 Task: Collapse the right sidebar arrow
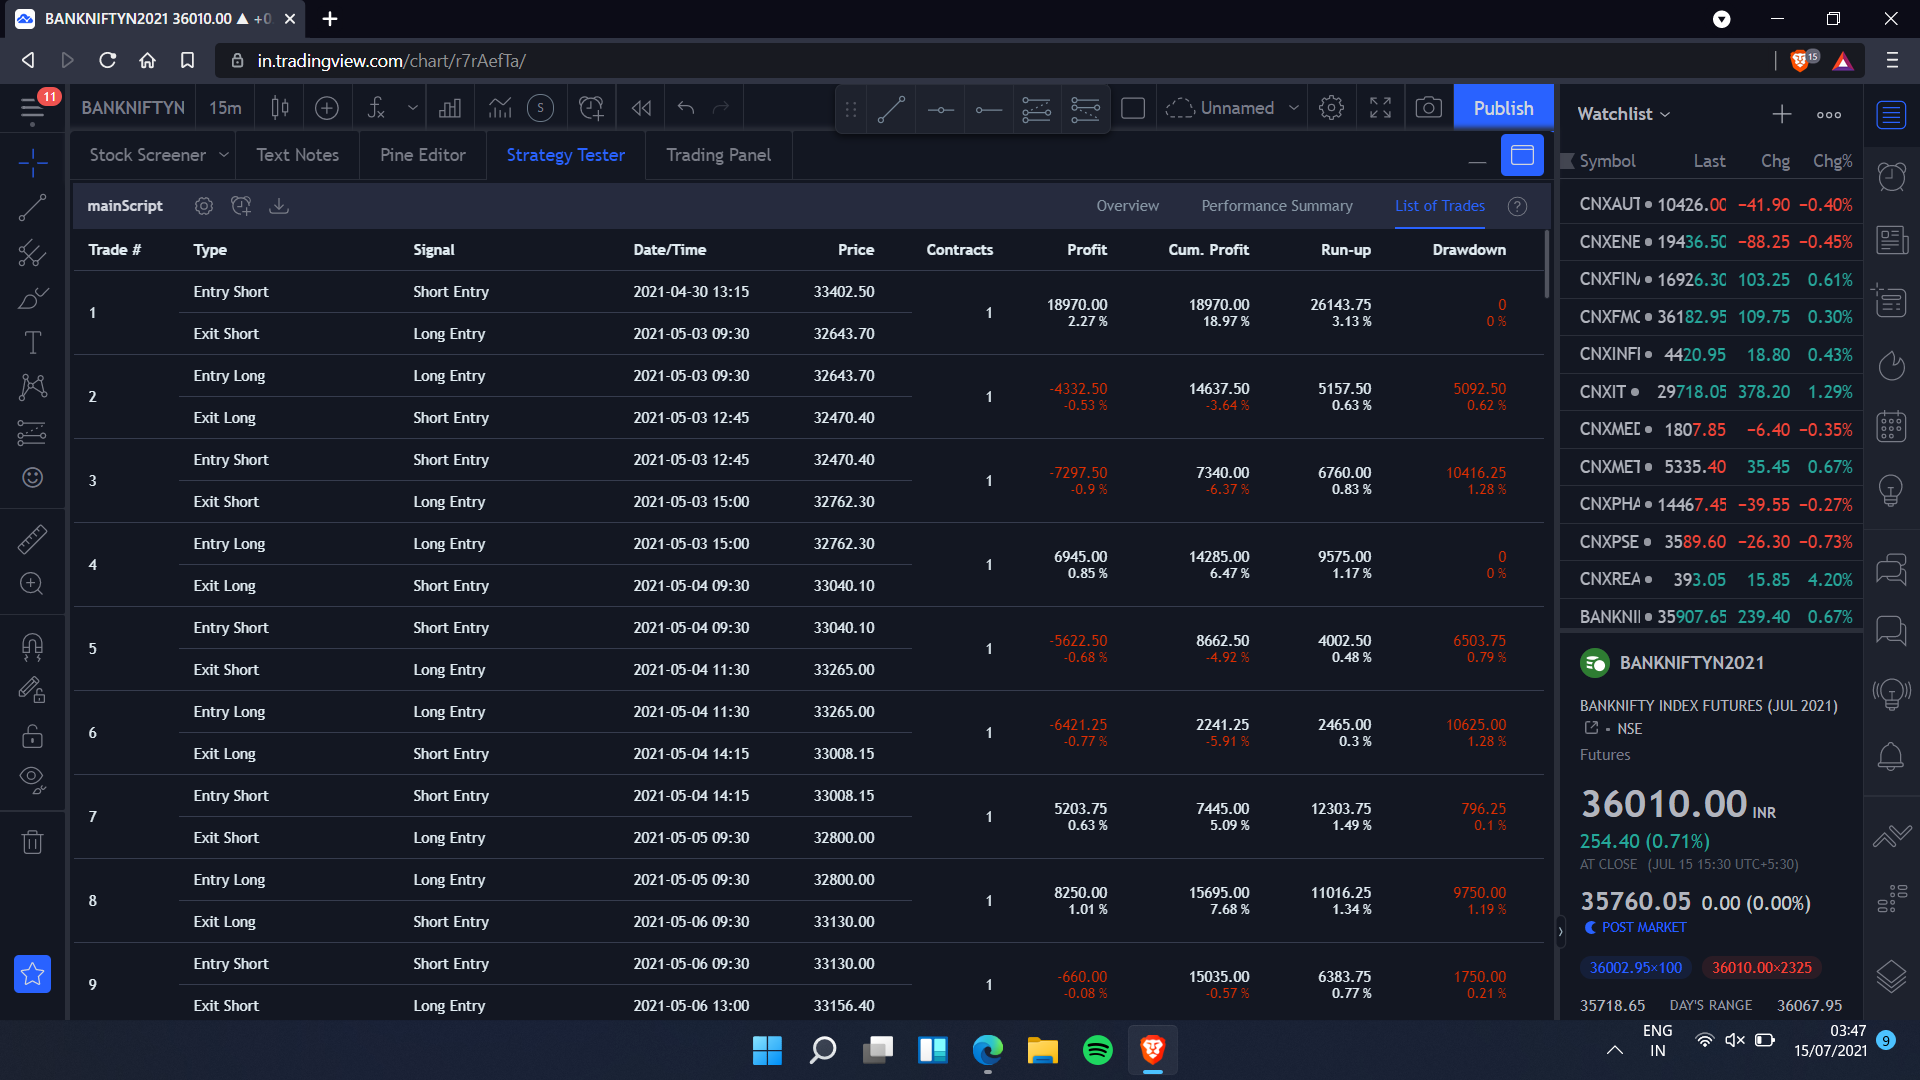(x=1560, y=931)
